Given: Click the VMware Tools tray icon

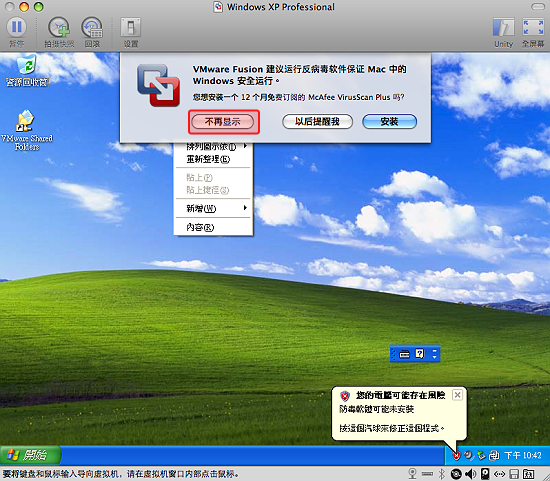Looking at the screenshot, I should pos(494,455).
